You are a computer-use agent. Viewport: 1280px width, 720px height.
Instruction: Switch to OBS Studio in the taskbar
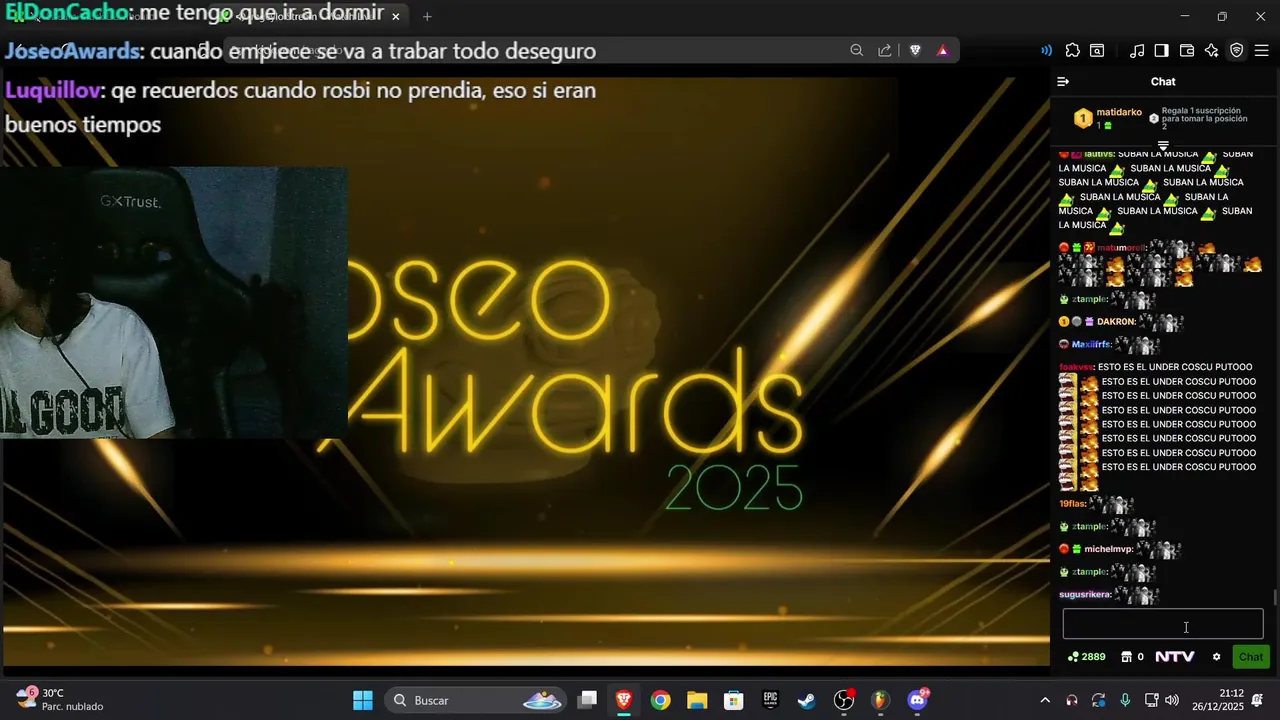(844, 700)
